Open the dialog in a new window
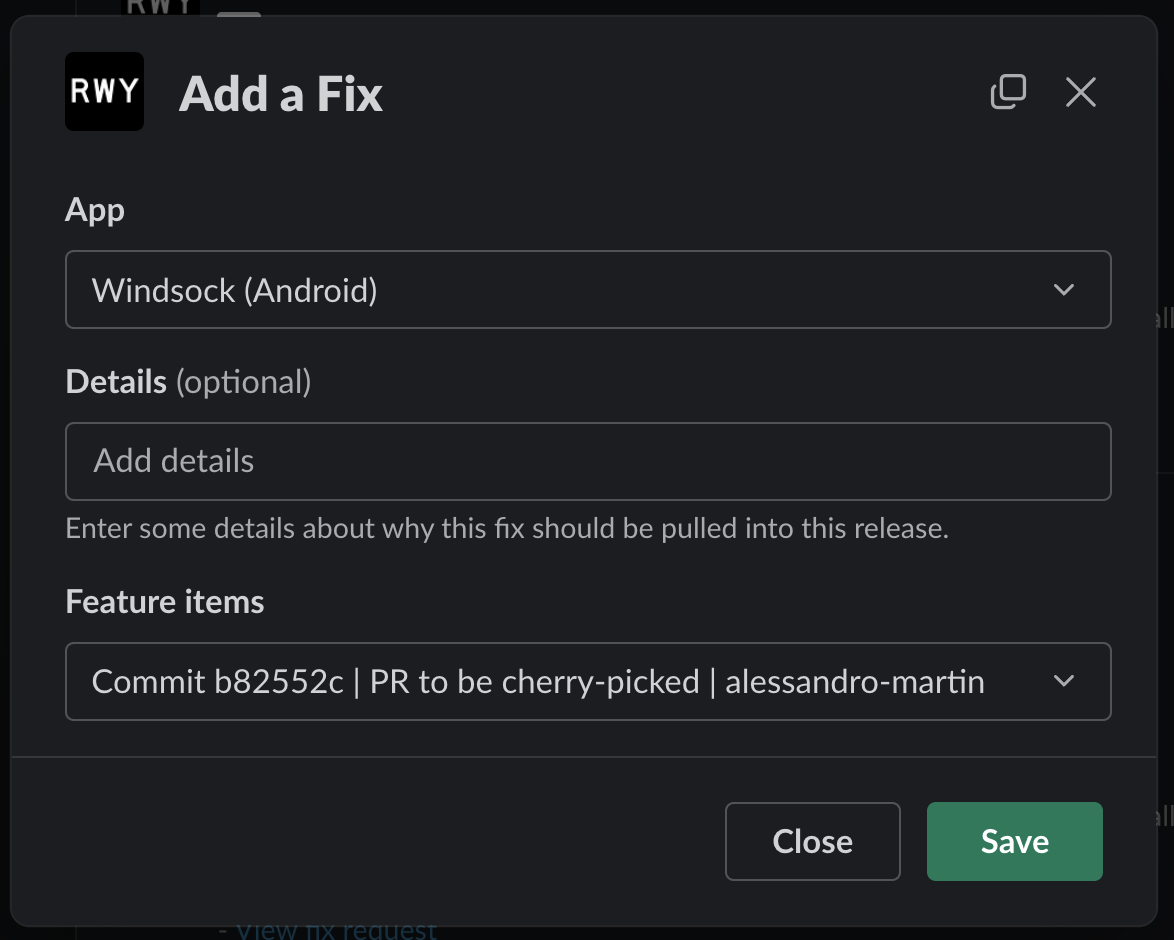 click(x=1008, y=92)
